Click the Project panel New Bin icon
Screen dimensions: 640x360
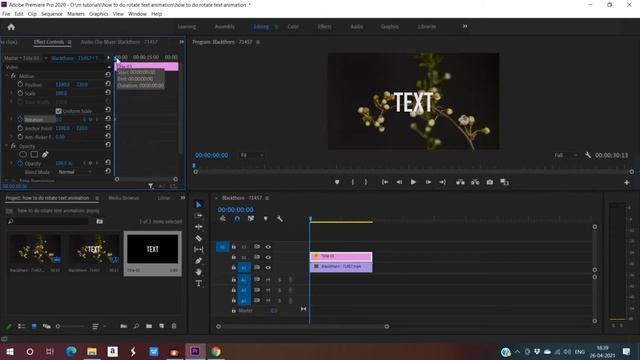click(149, 326)
